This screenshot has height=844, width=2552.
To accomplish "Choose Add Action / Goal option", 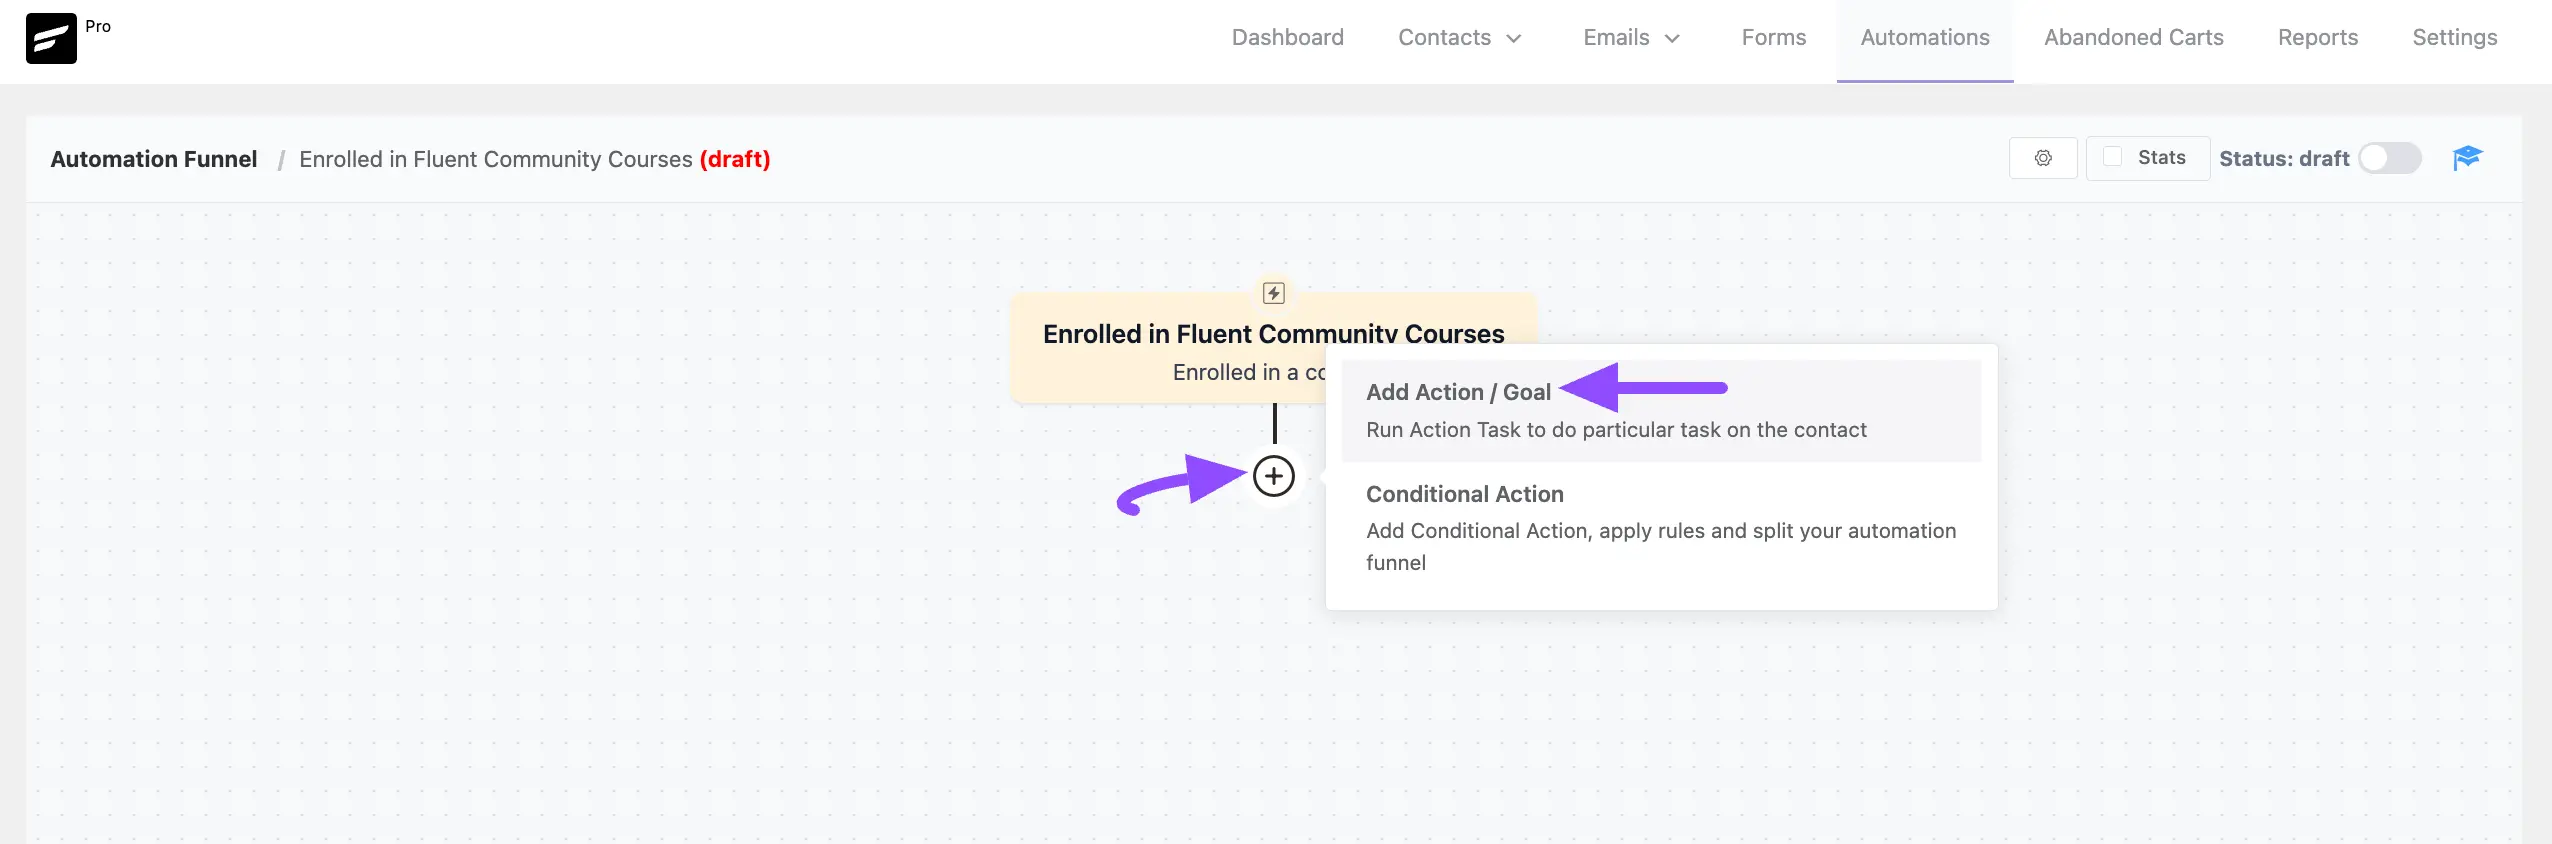I will (1661, 410).
